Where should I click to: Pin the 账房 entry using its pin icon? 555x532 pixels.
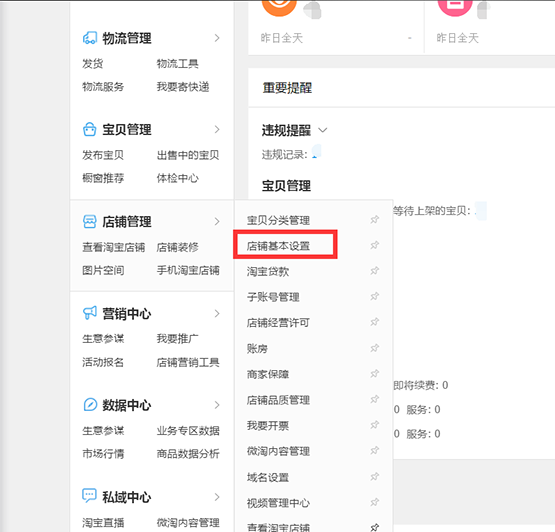pos(374,348)
